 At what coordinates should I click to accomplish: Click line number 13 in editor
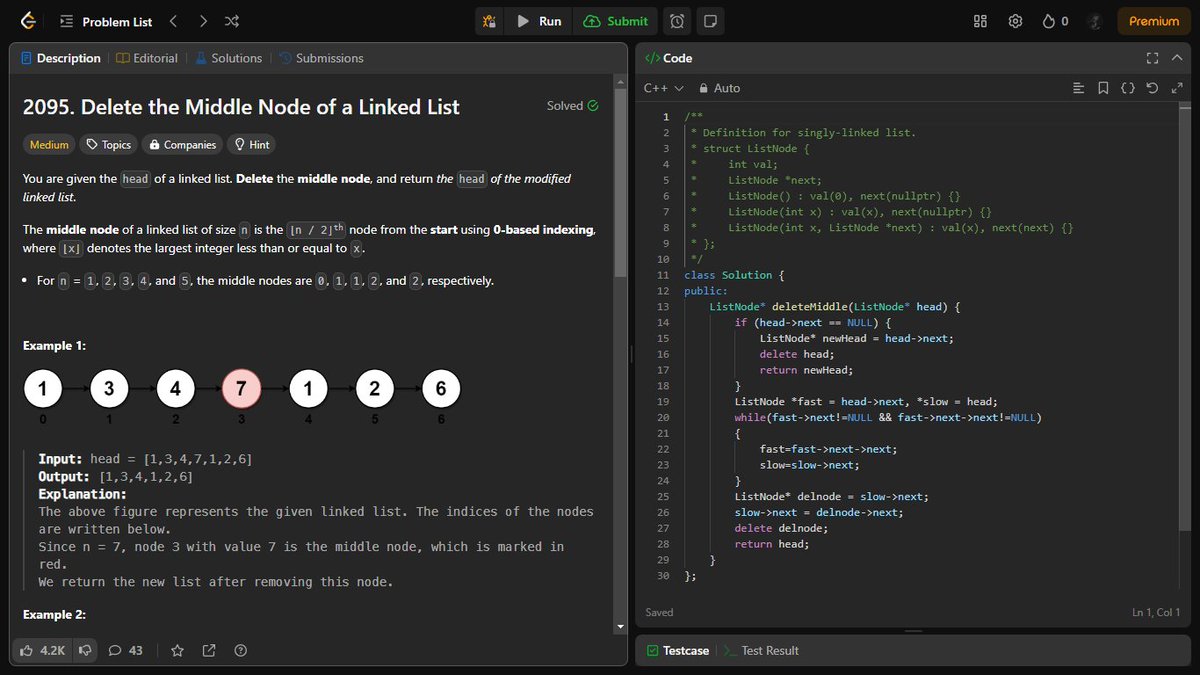pyautogui.click(x=664, y=307)
